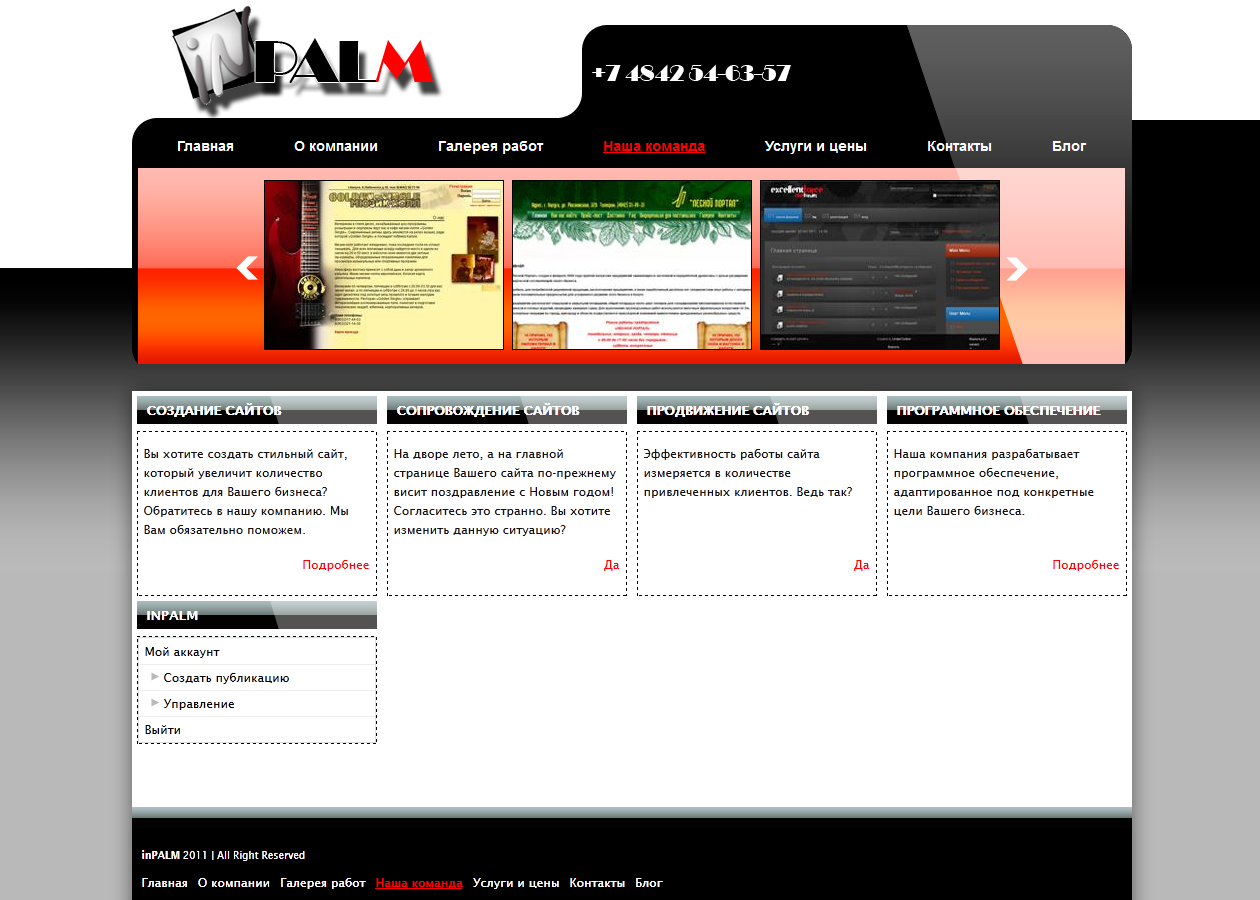Click Да under Сопровождение сайтов

[x=612, y=565]
